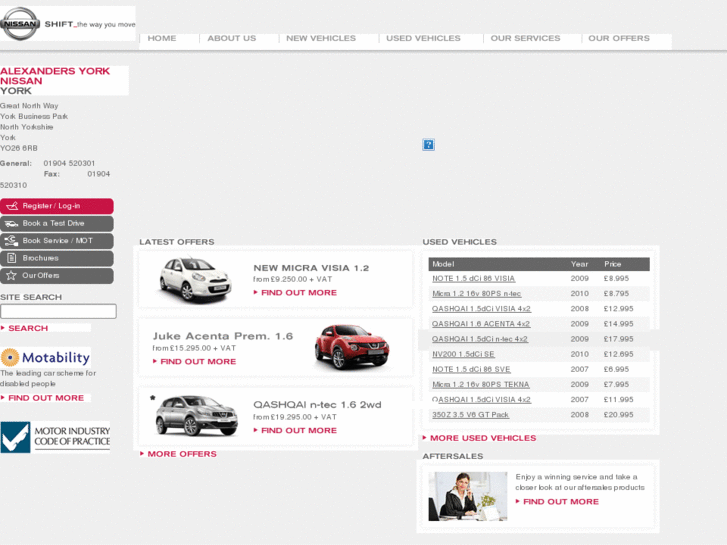The image size is (727, 545).
Task: Open the USED VEHICLES menu
Action: (x=423, y=38)
